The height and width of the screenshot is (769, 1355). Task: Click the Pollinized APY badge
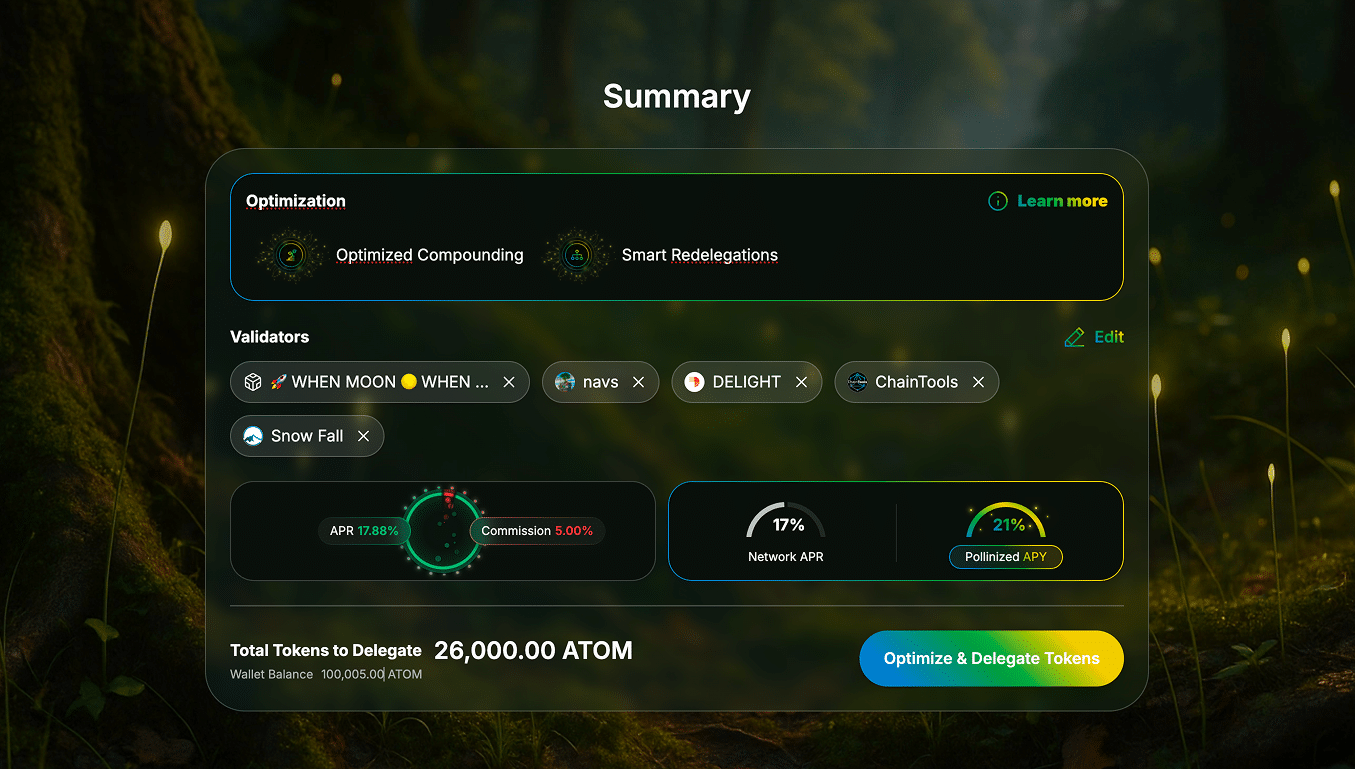pos(1005,557)
